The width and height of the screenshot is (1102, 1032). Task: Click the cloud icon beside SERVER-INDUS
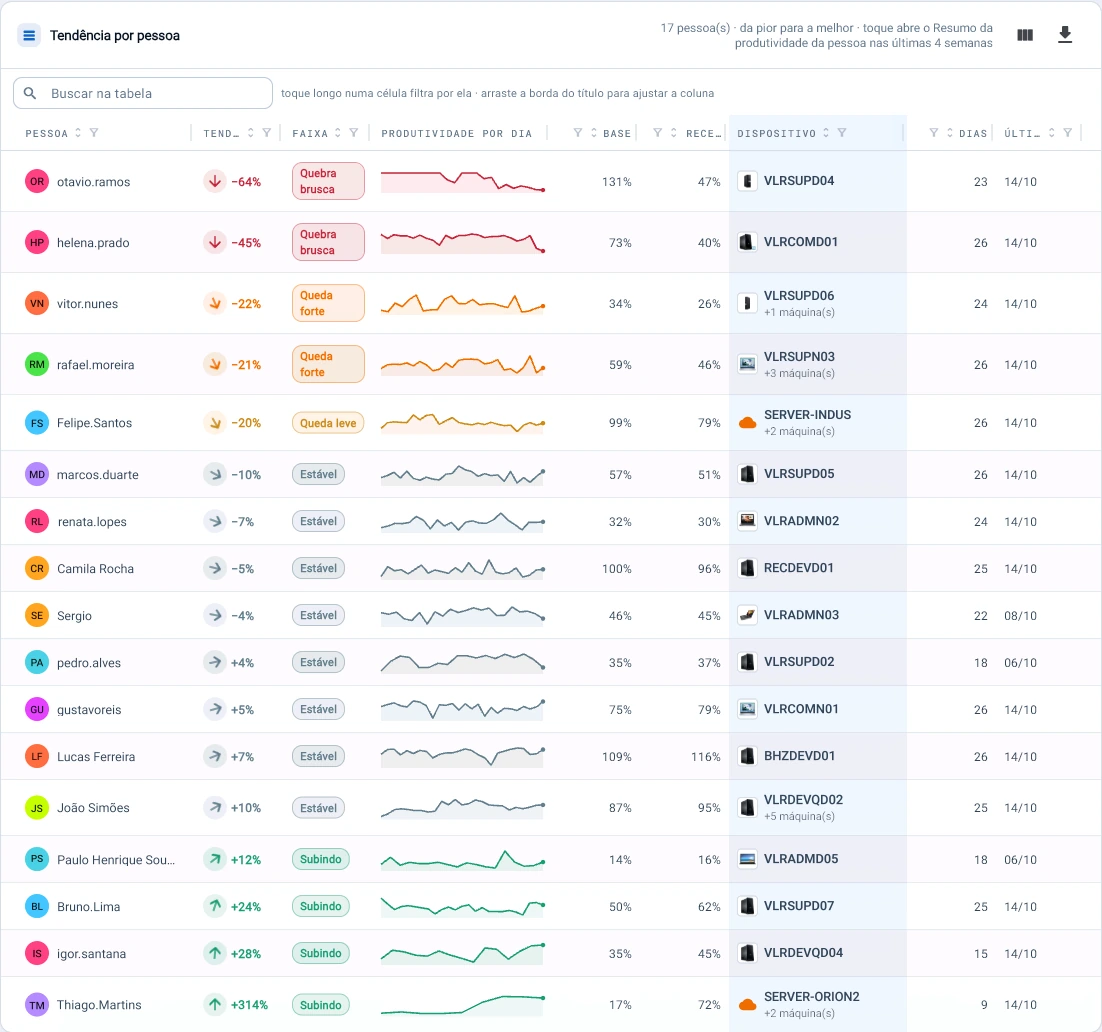747,423
